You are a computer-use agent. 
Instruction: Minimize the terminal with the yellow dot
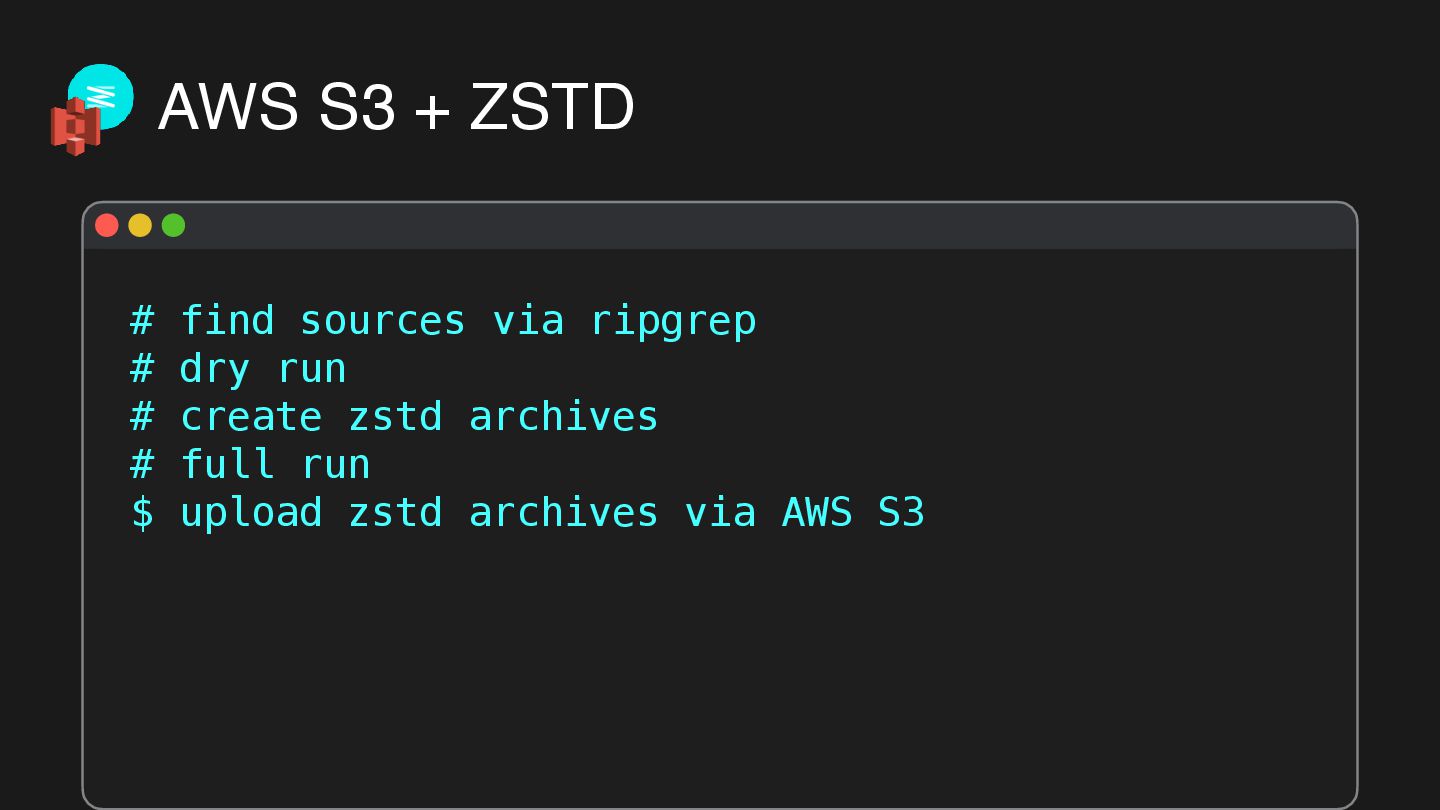point(140,226)
